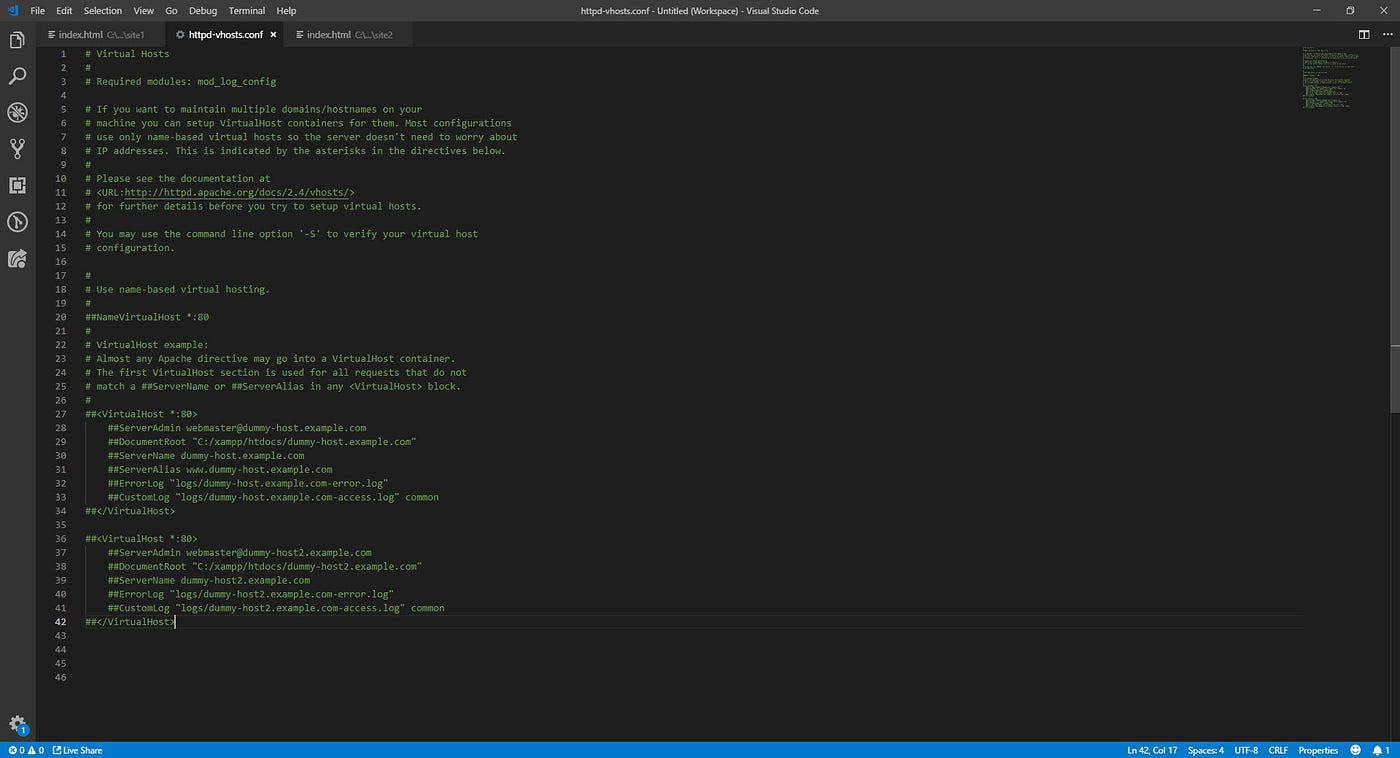Click the '# Required modules: mod_log_config' line

click(x=180, y=82)
